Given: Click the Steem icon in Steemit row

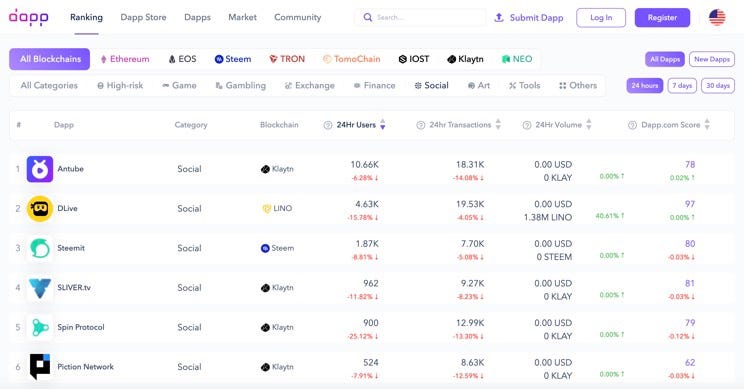Looking at the screenshot, I should coord(265,248).
